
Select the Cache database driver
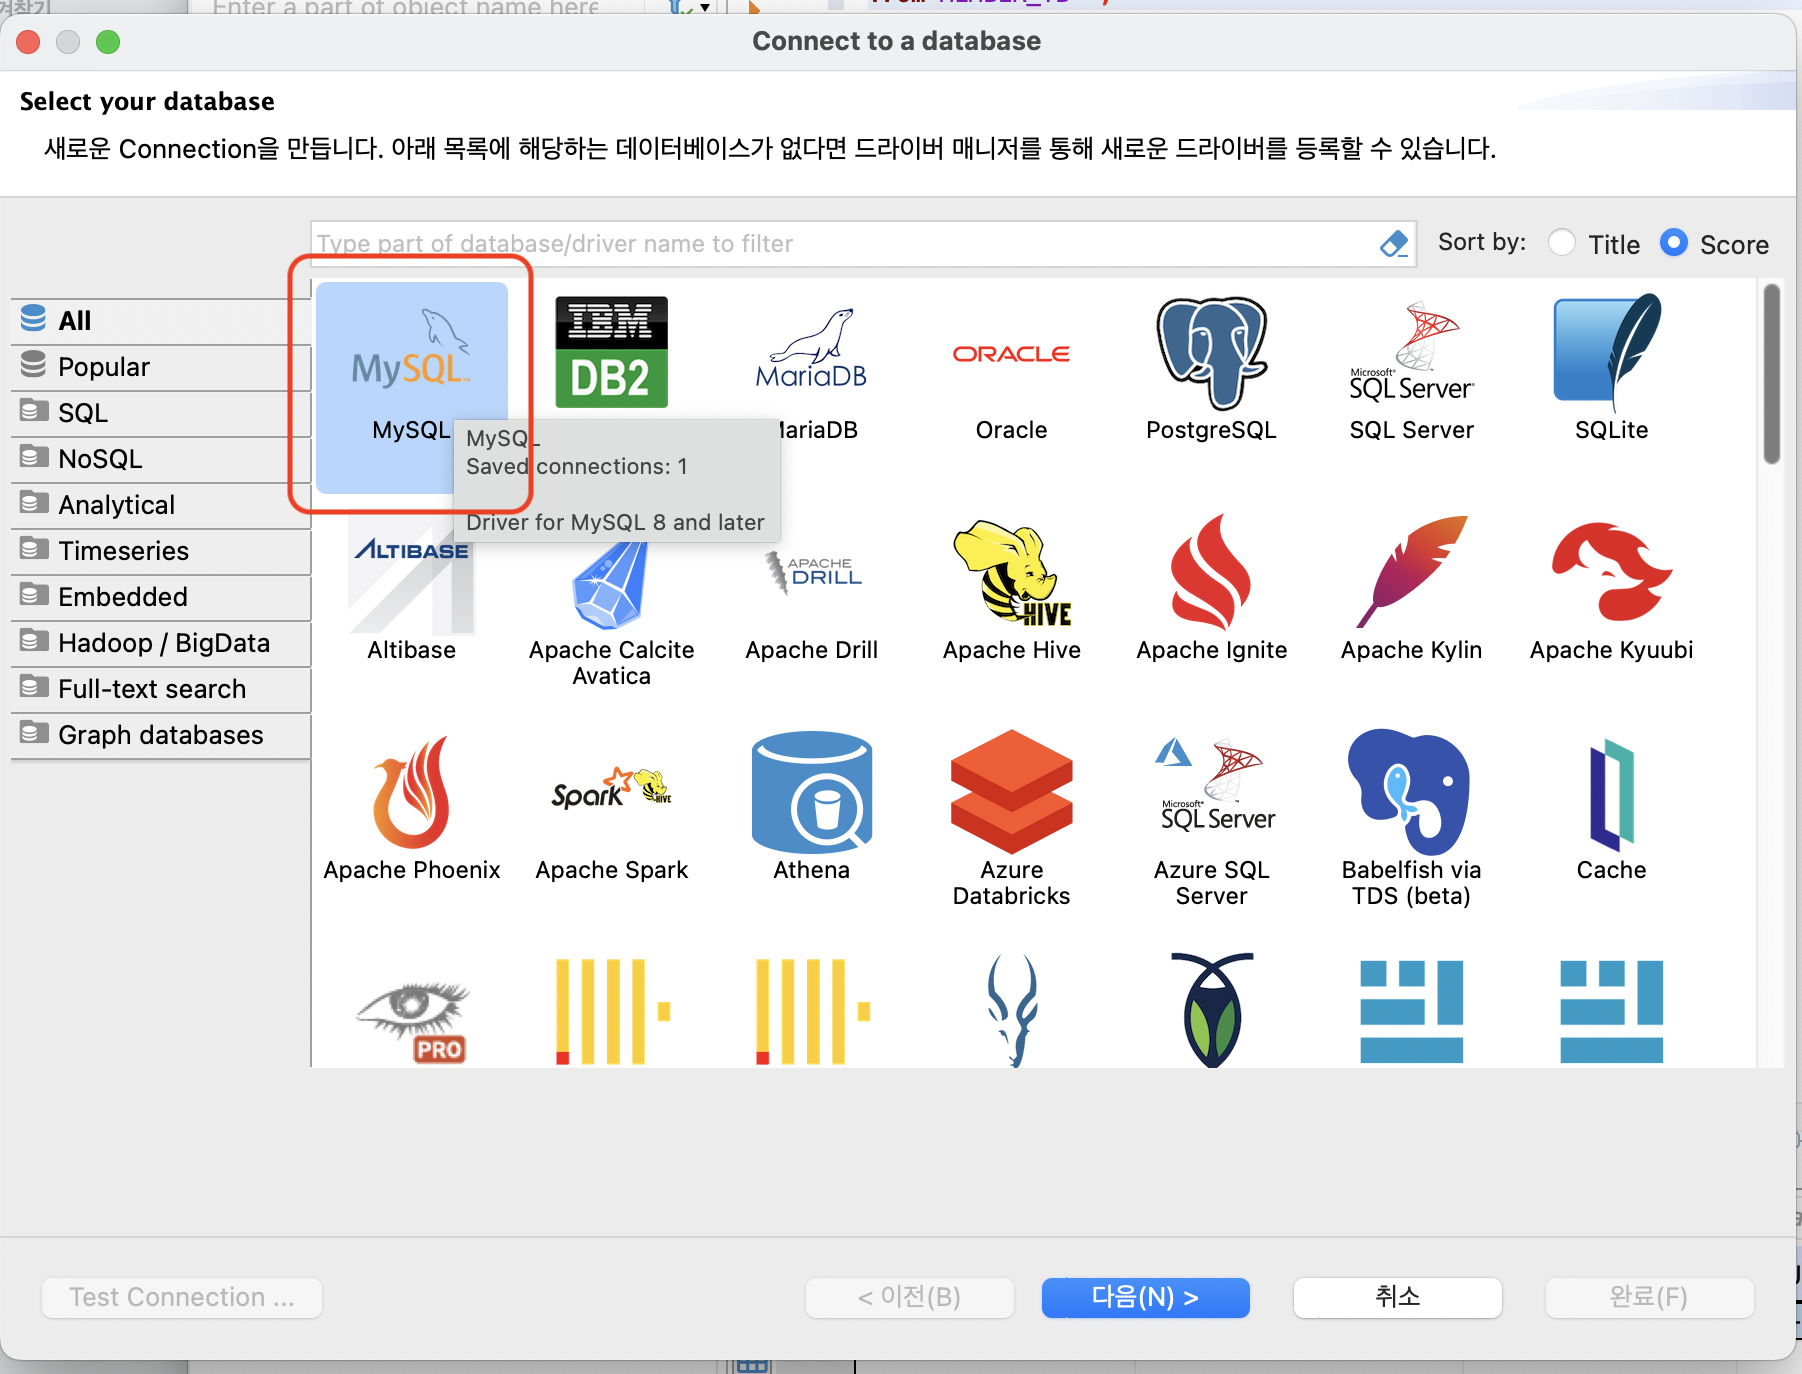[1611, 812]
